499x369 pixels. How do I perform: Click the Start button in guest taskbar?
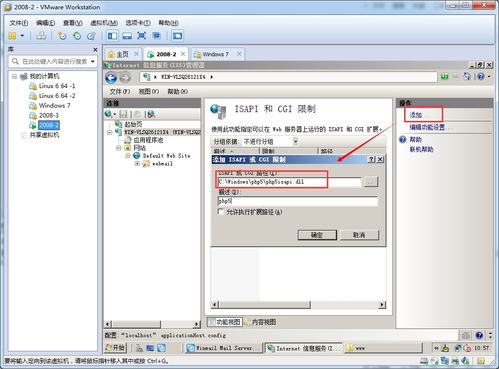115,348
